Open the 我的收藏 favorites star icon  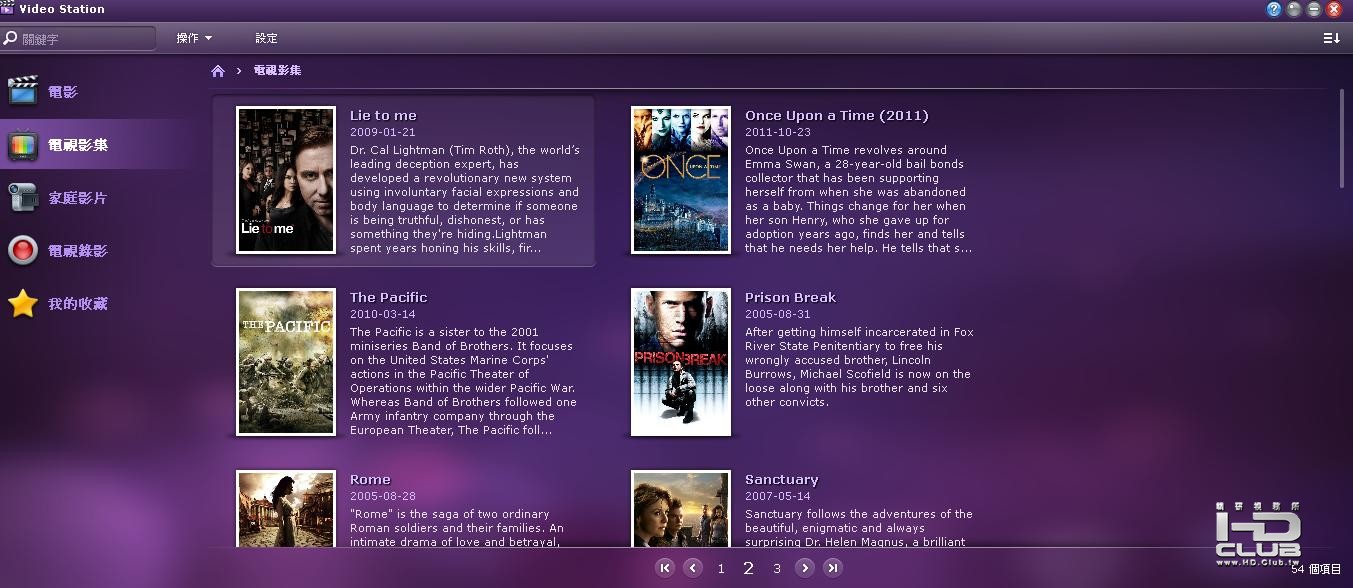click(x=23, y=303)
